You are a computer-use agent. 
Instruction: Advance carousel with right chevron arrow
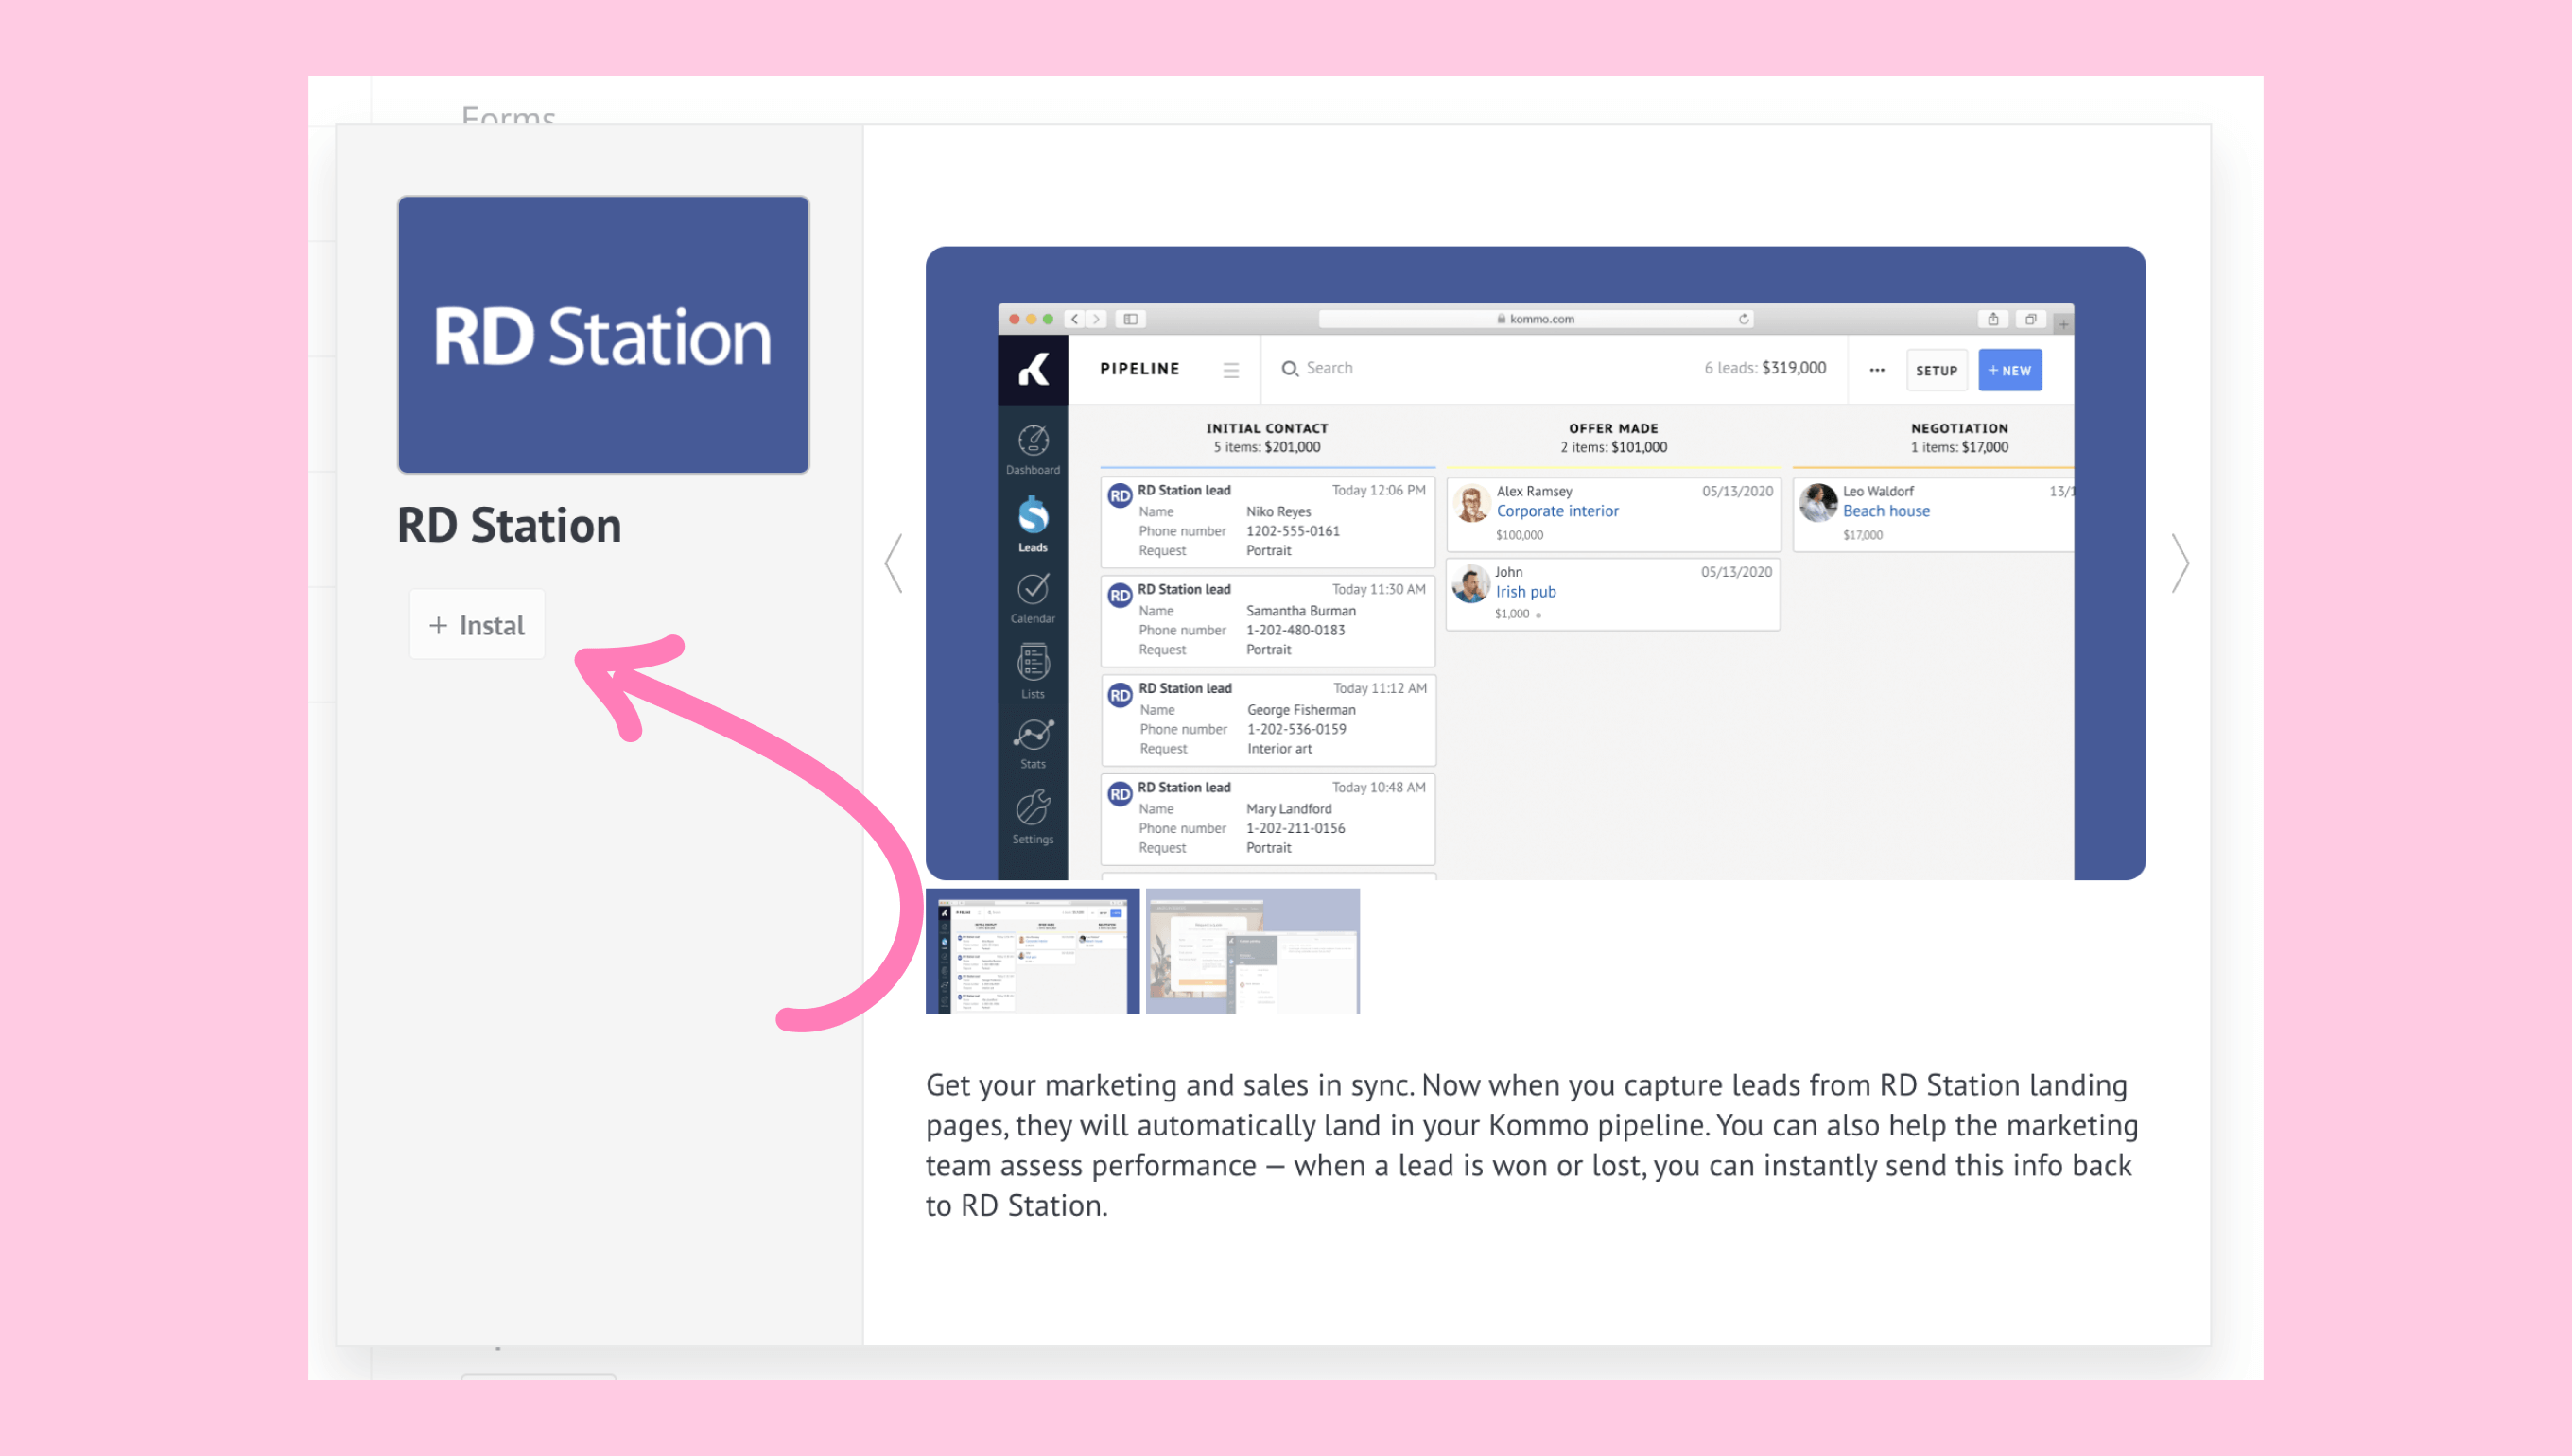click(x=2181, y=564)
